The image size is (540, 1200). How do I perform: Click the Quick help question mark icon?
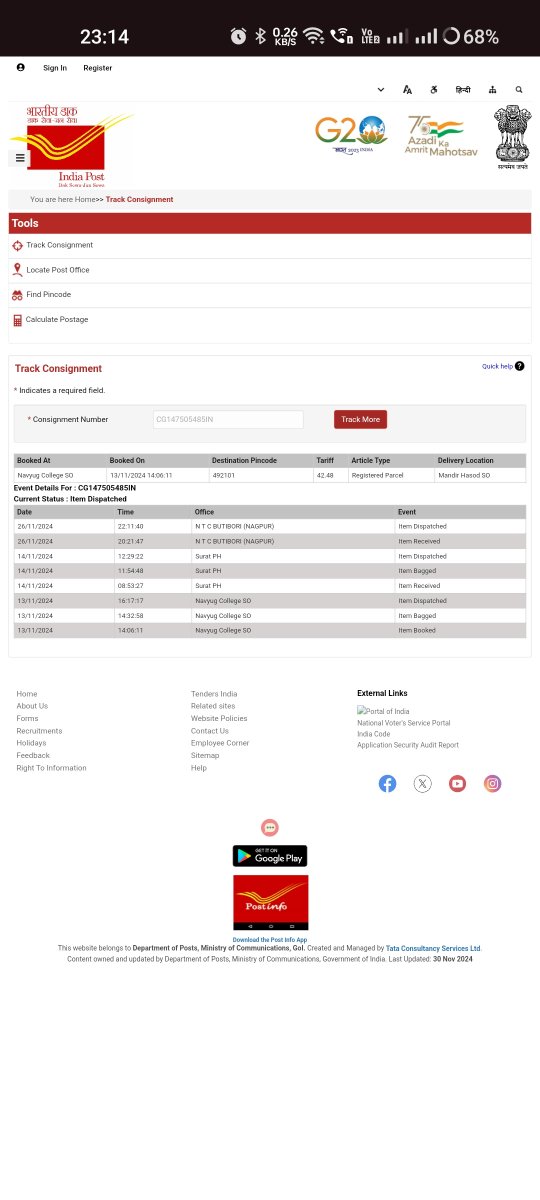click(519, 366)
